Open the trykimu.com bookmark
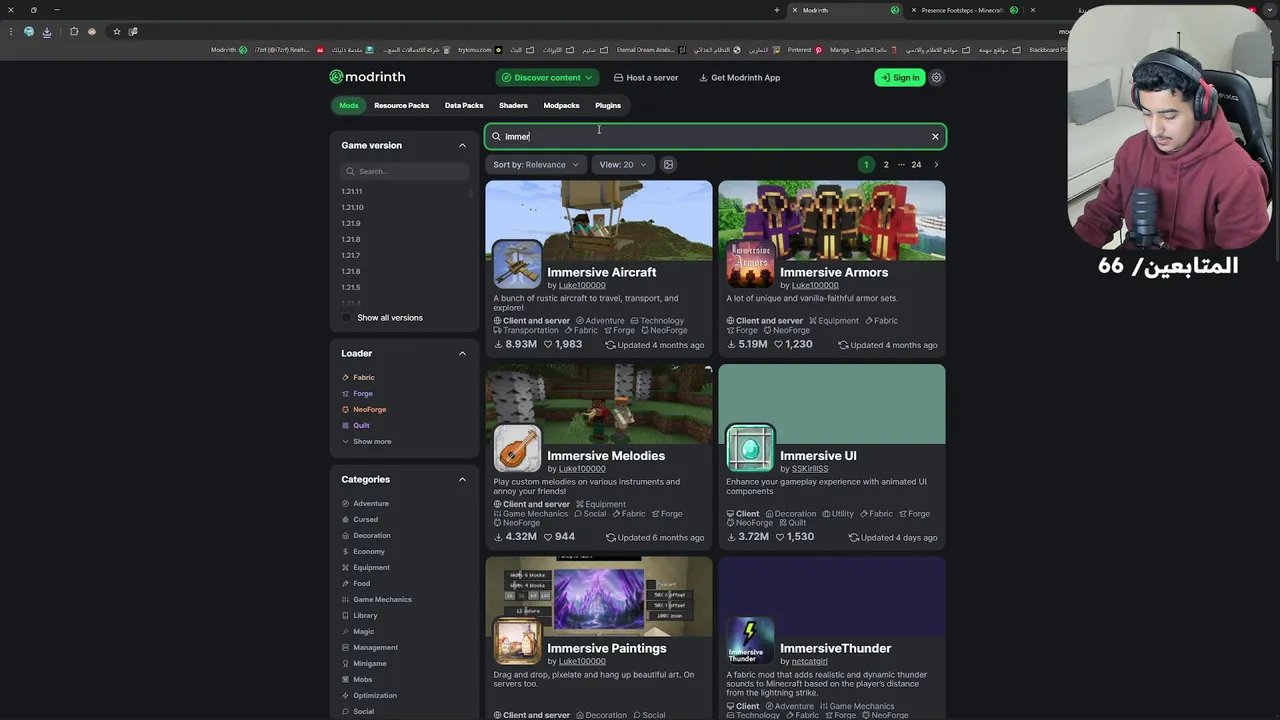1280x720 pixels. (x=480, y=49)
